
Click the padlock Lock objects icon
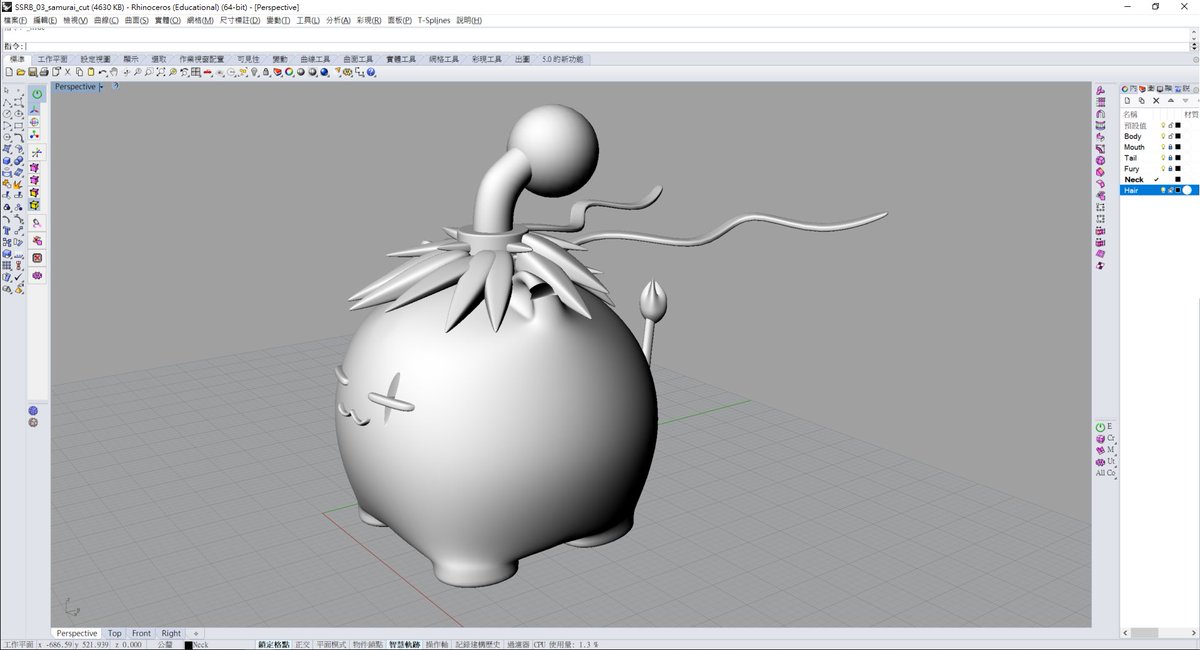click(x=266, y=72)
